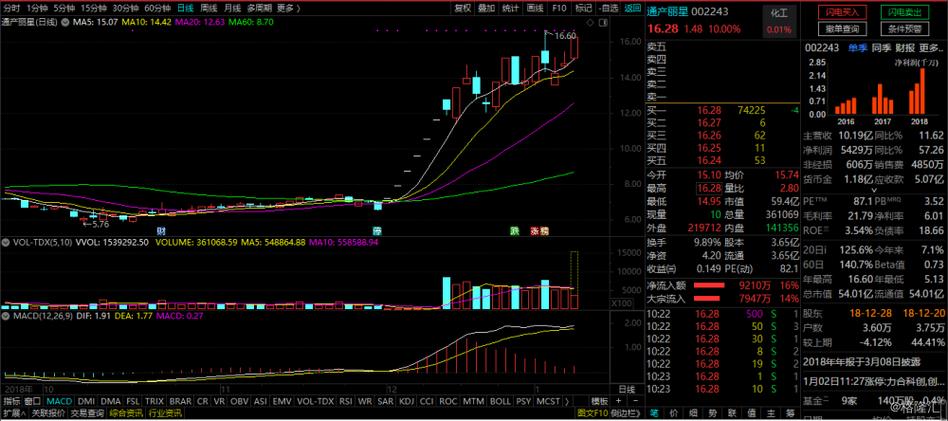The width and height of the screenshot is (948, 421).
Task: Switch to 60分钟 chart period
Action: [158, 8]
